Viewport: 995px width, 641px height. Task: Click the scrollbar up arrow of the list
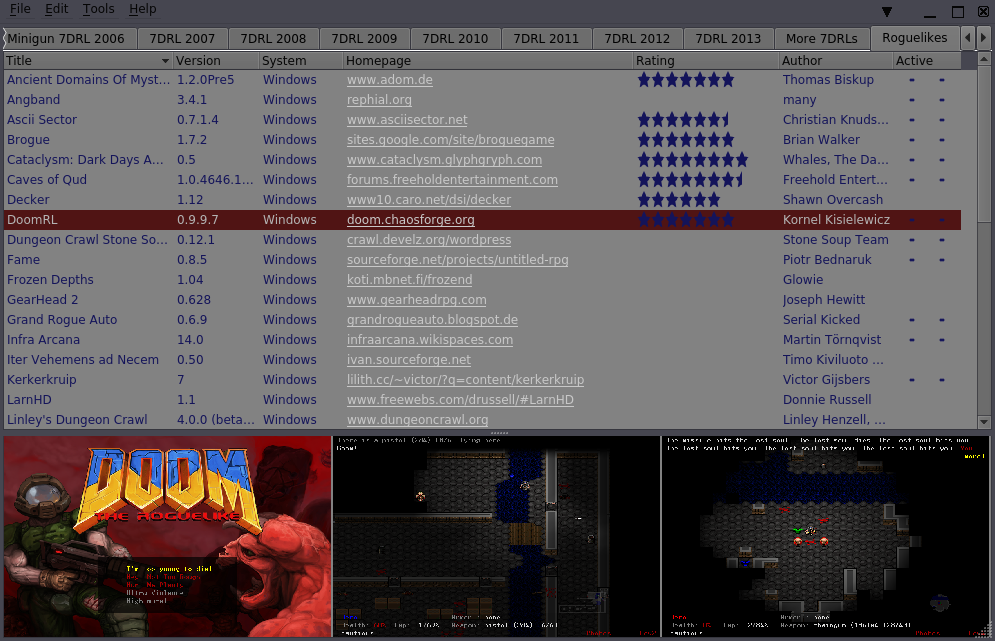[984, 59]
